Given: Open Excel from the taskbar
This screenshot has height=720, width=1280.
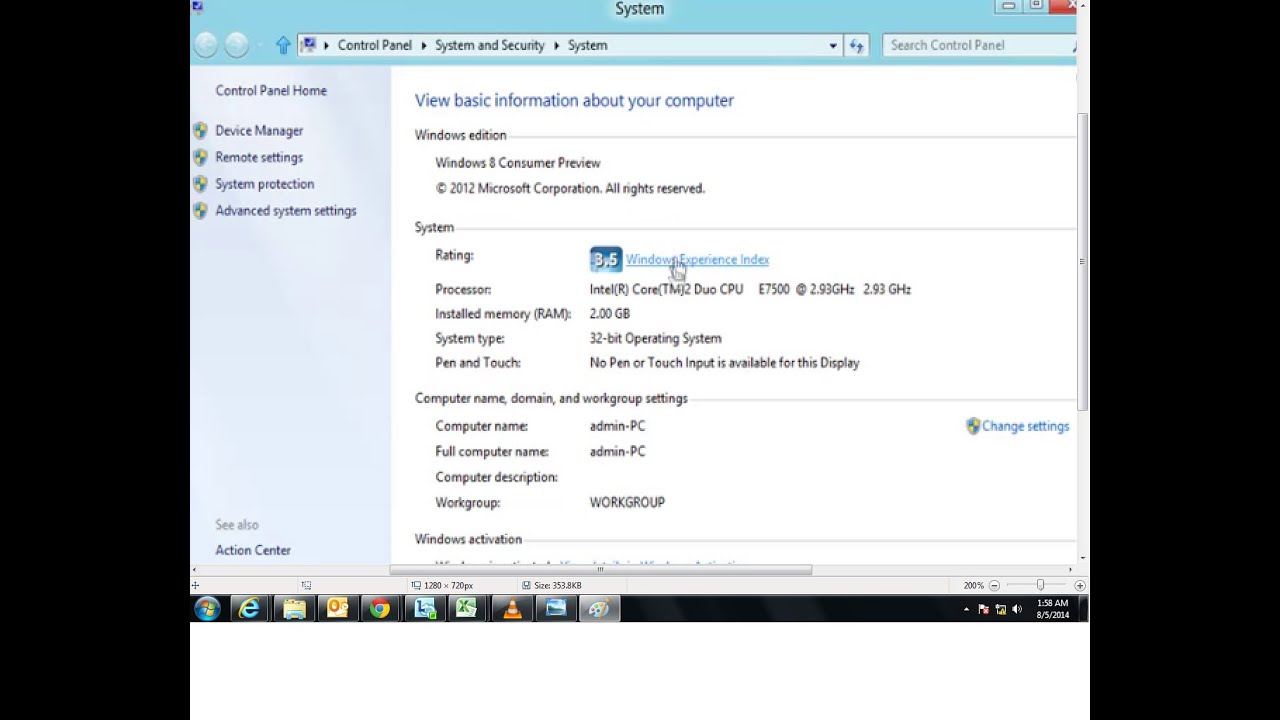Looking at the screenshot, I should click(467, 608).
